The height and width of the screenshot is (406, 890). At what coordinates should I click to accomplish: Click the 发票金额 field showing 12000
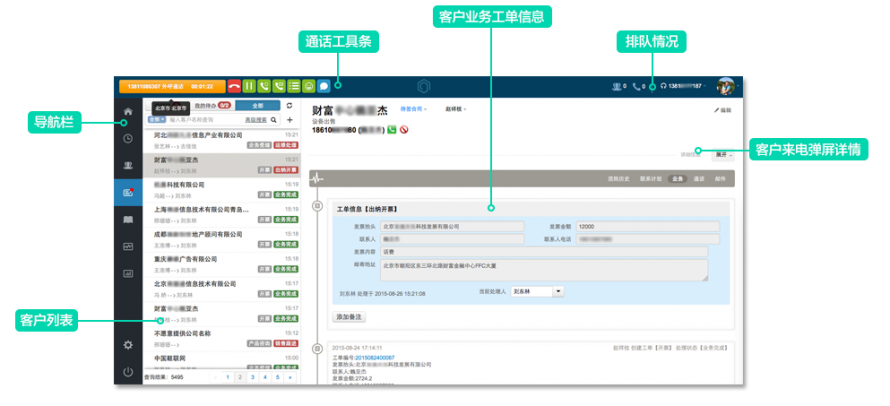click(647, 226)
